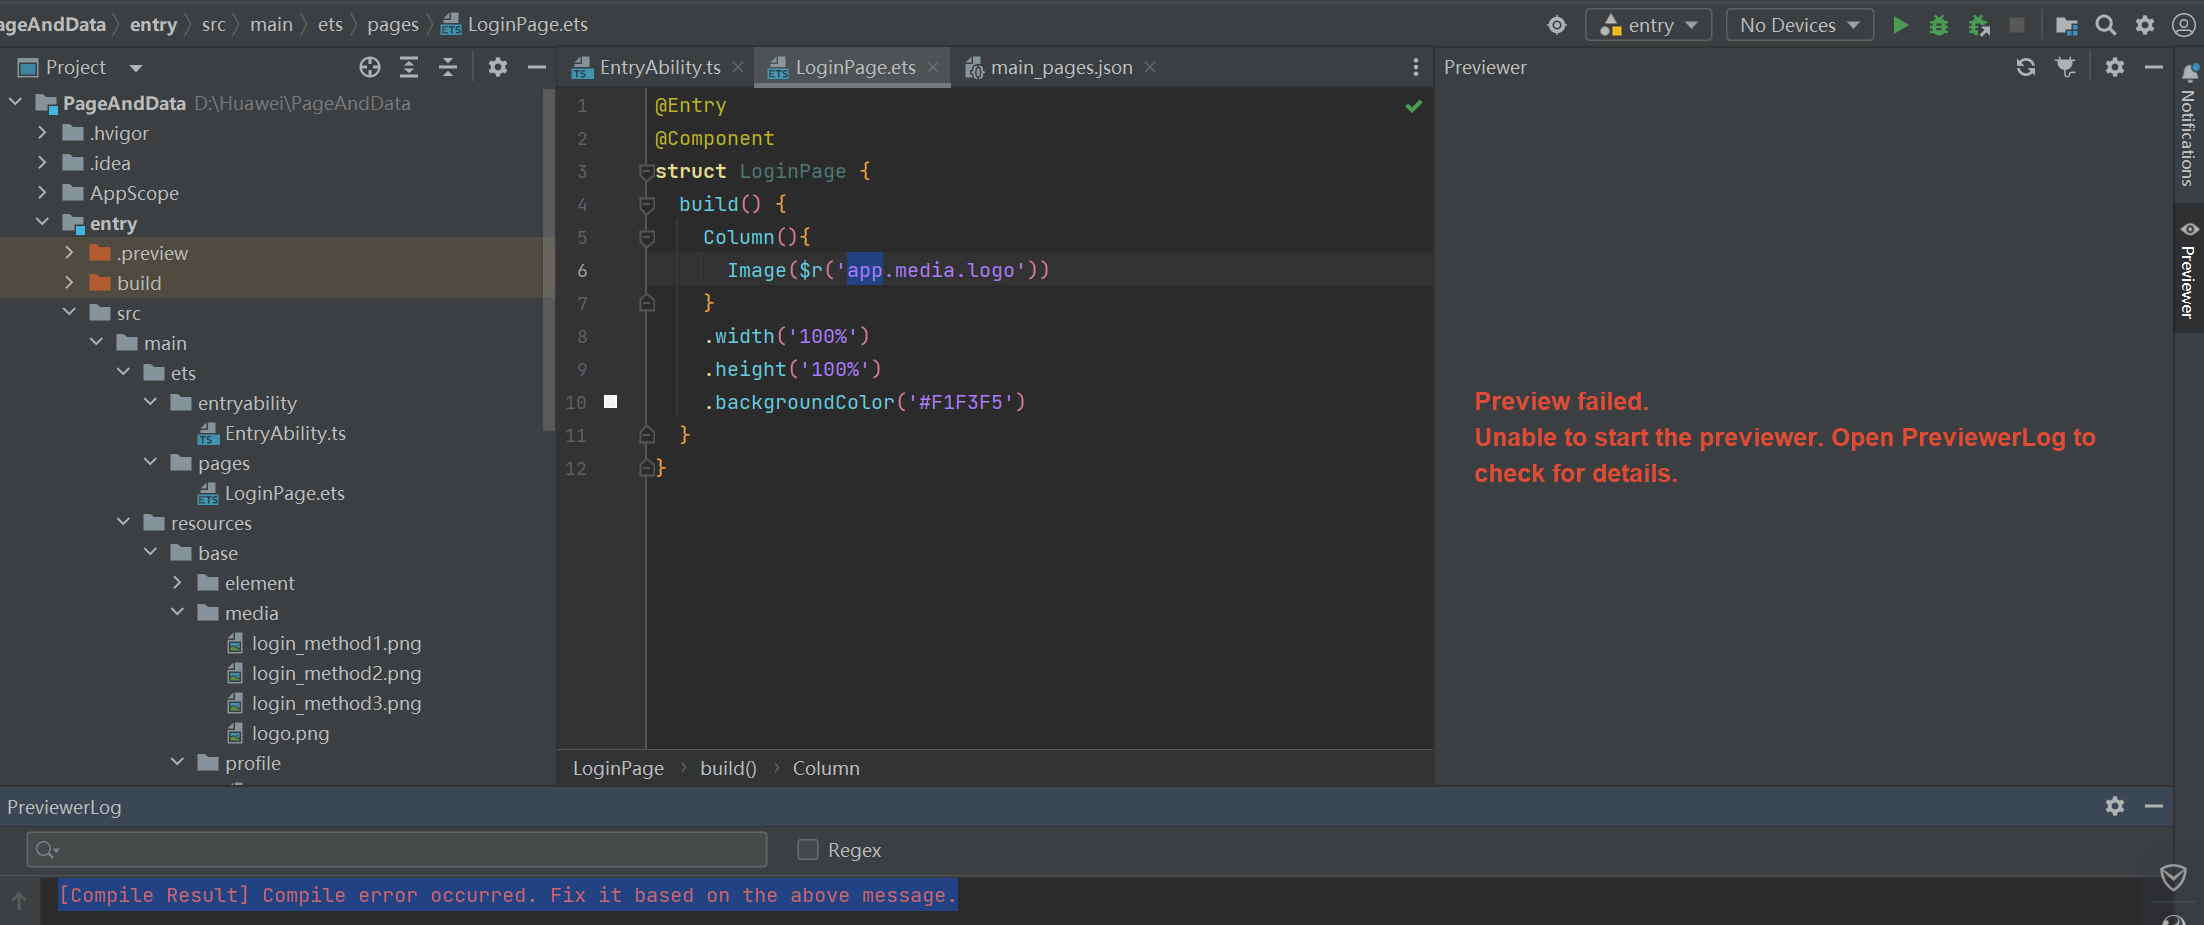
Task: Open the user account icon
Action: [x=2184, y=25]
